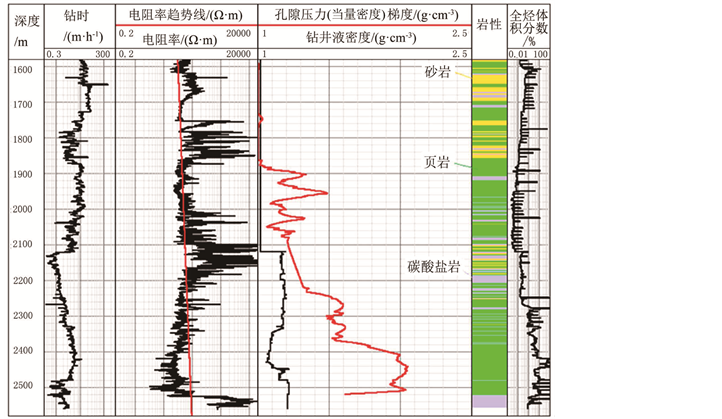Click the purple band at lithology column bottom
Viewport: 722px width, 419px height.
(x=488, y=401)
